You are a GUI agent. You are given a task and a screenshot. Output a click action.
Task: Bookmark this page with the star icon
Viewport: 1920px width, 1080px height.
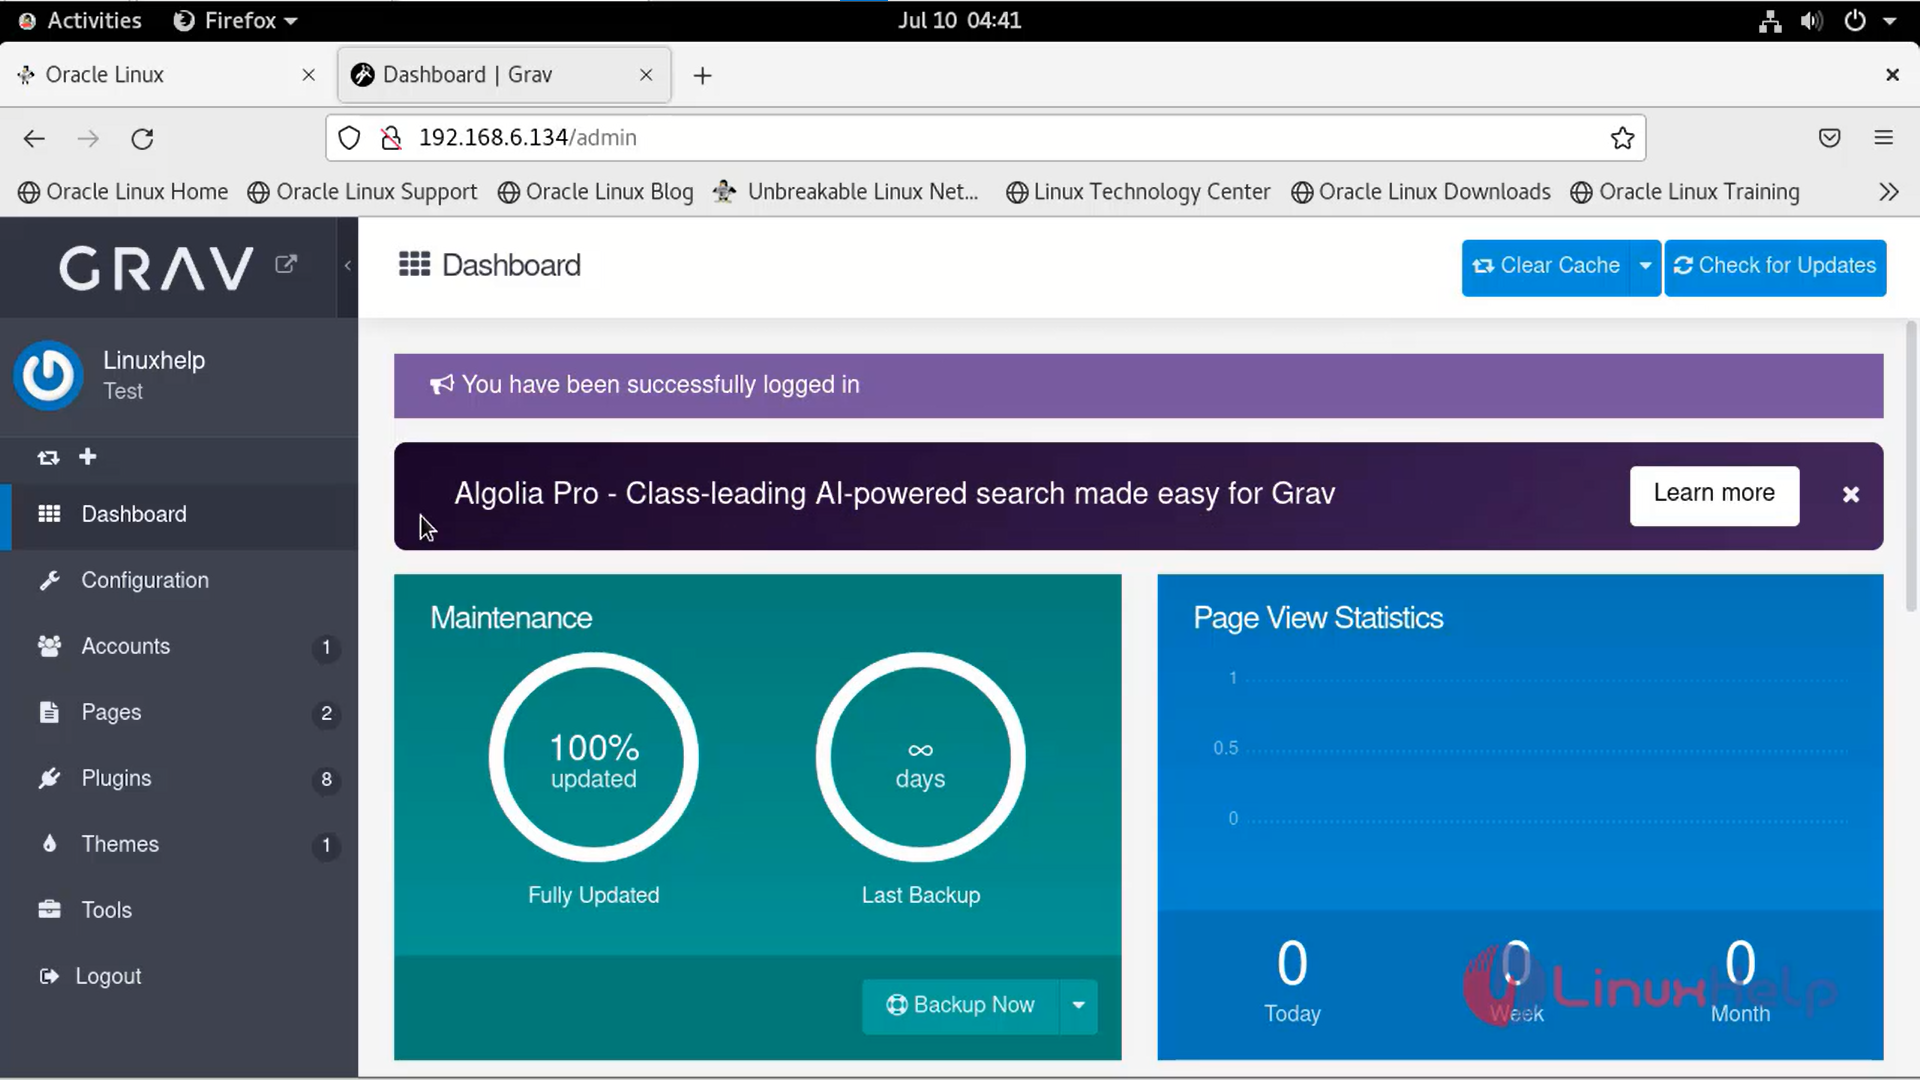click(x=1622, y=138)
